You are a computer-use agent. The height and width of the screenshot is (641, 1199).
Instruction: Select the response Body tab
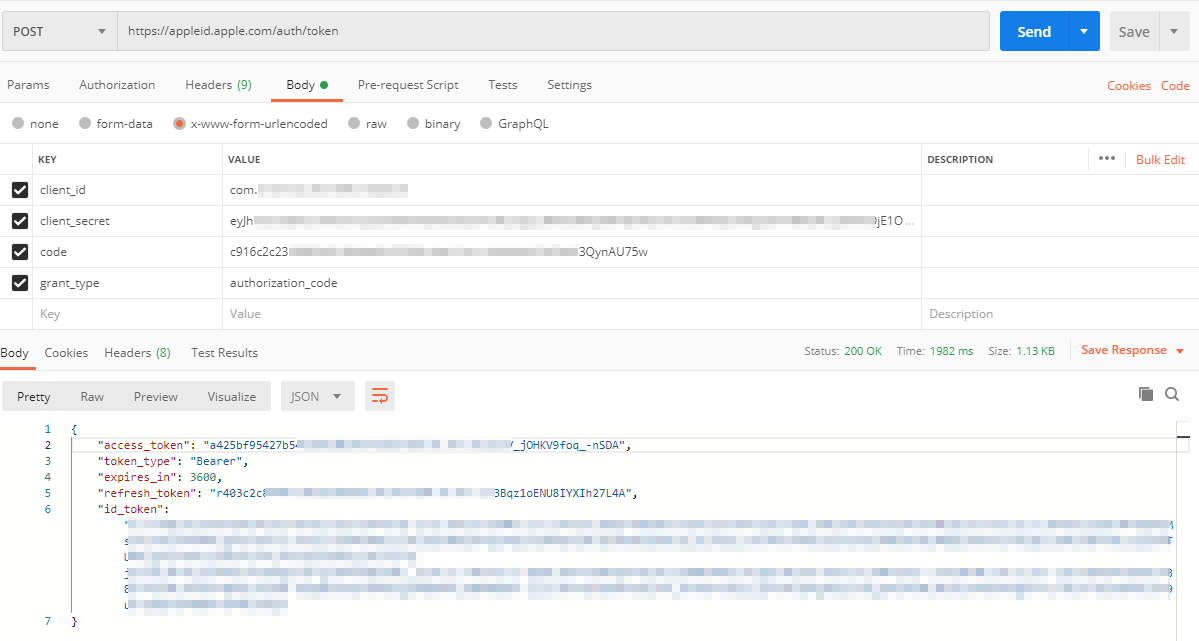pos(15,353)
